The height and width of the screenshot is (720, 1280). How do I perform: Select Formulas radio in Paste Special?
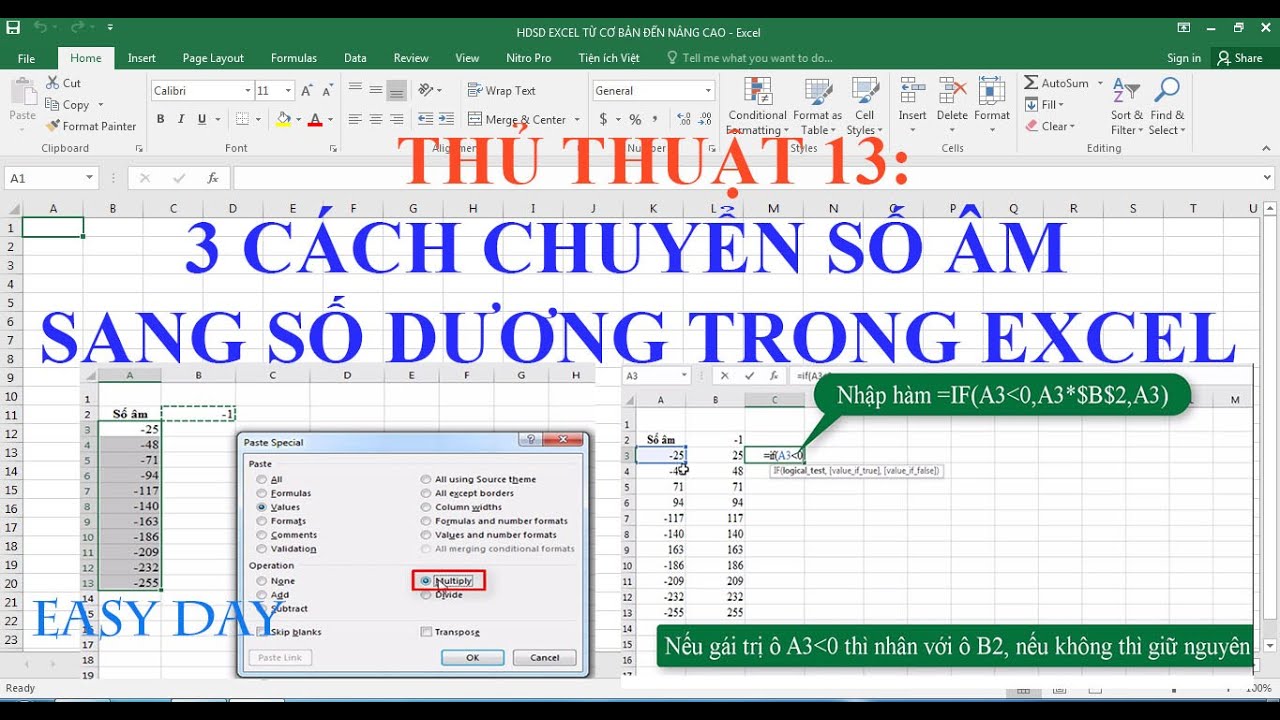click(x=262, y=493)
